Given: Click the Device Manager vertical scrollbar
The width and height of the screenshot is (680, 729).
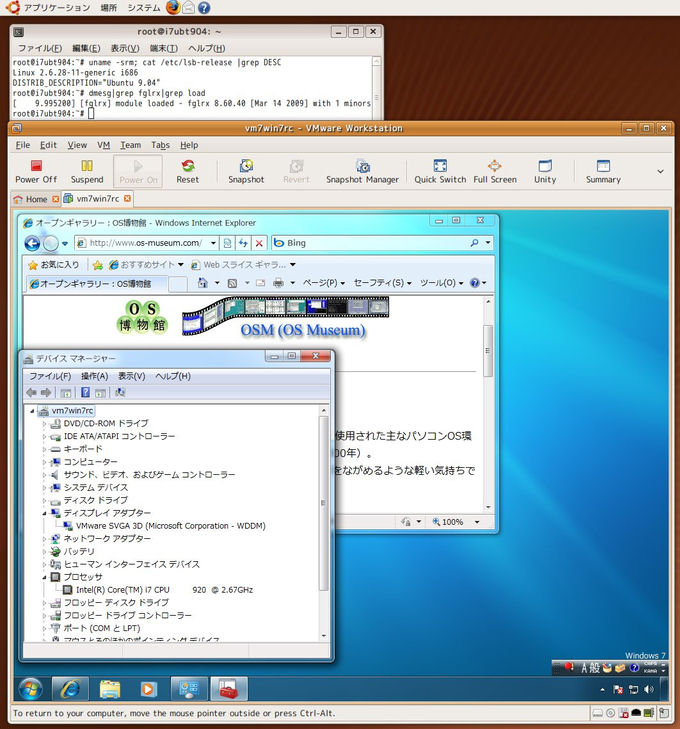Looking at the screenshot, I should (323, 523).
